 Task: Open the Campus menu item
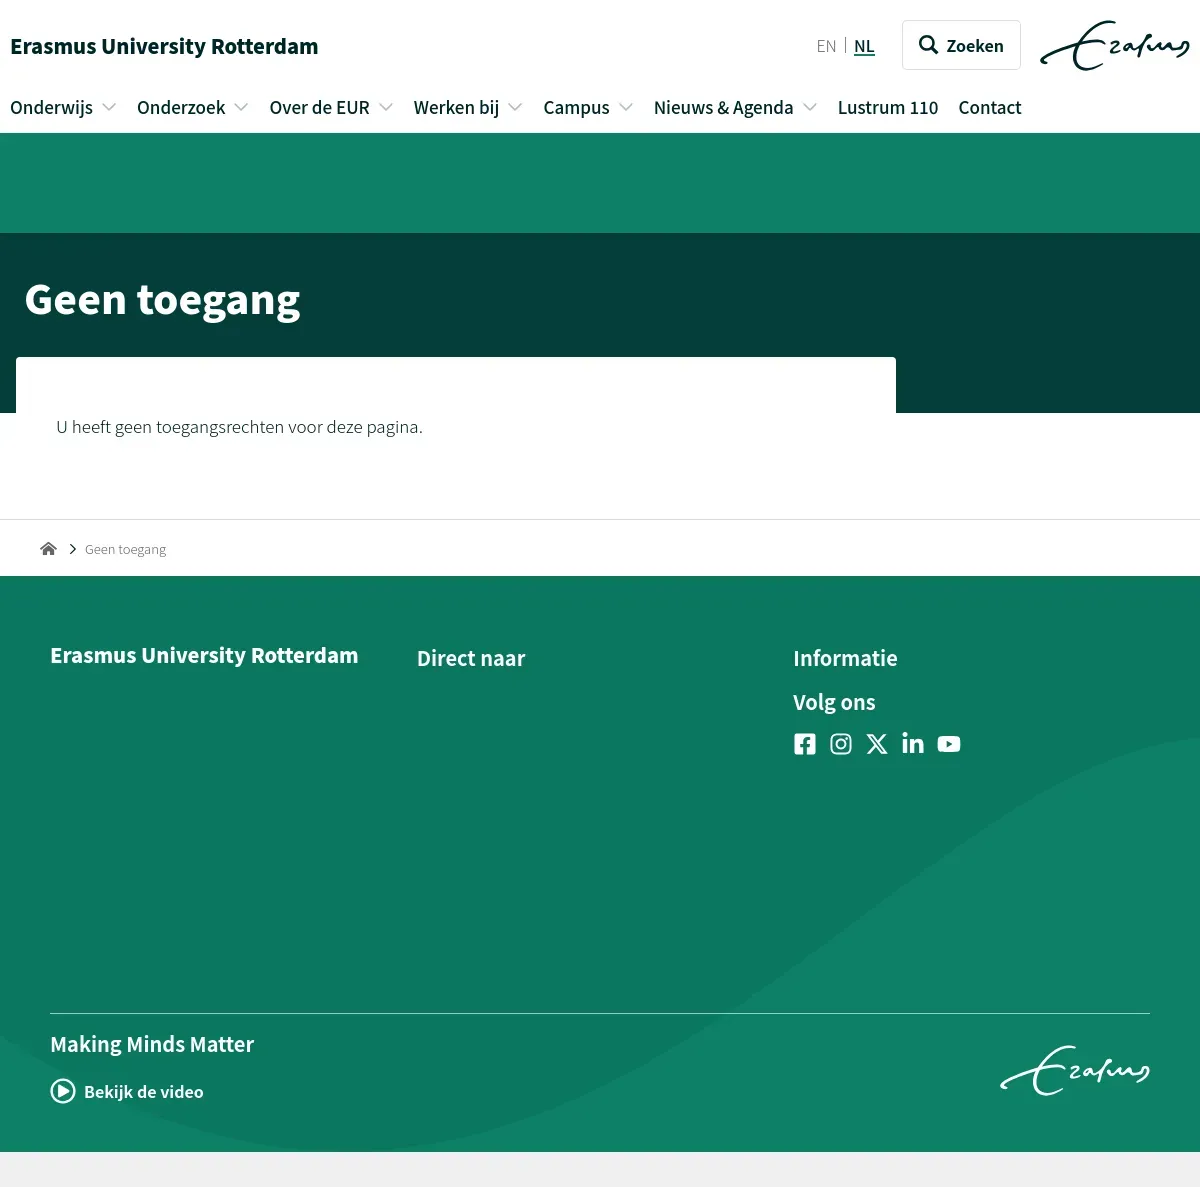[576, 107]
